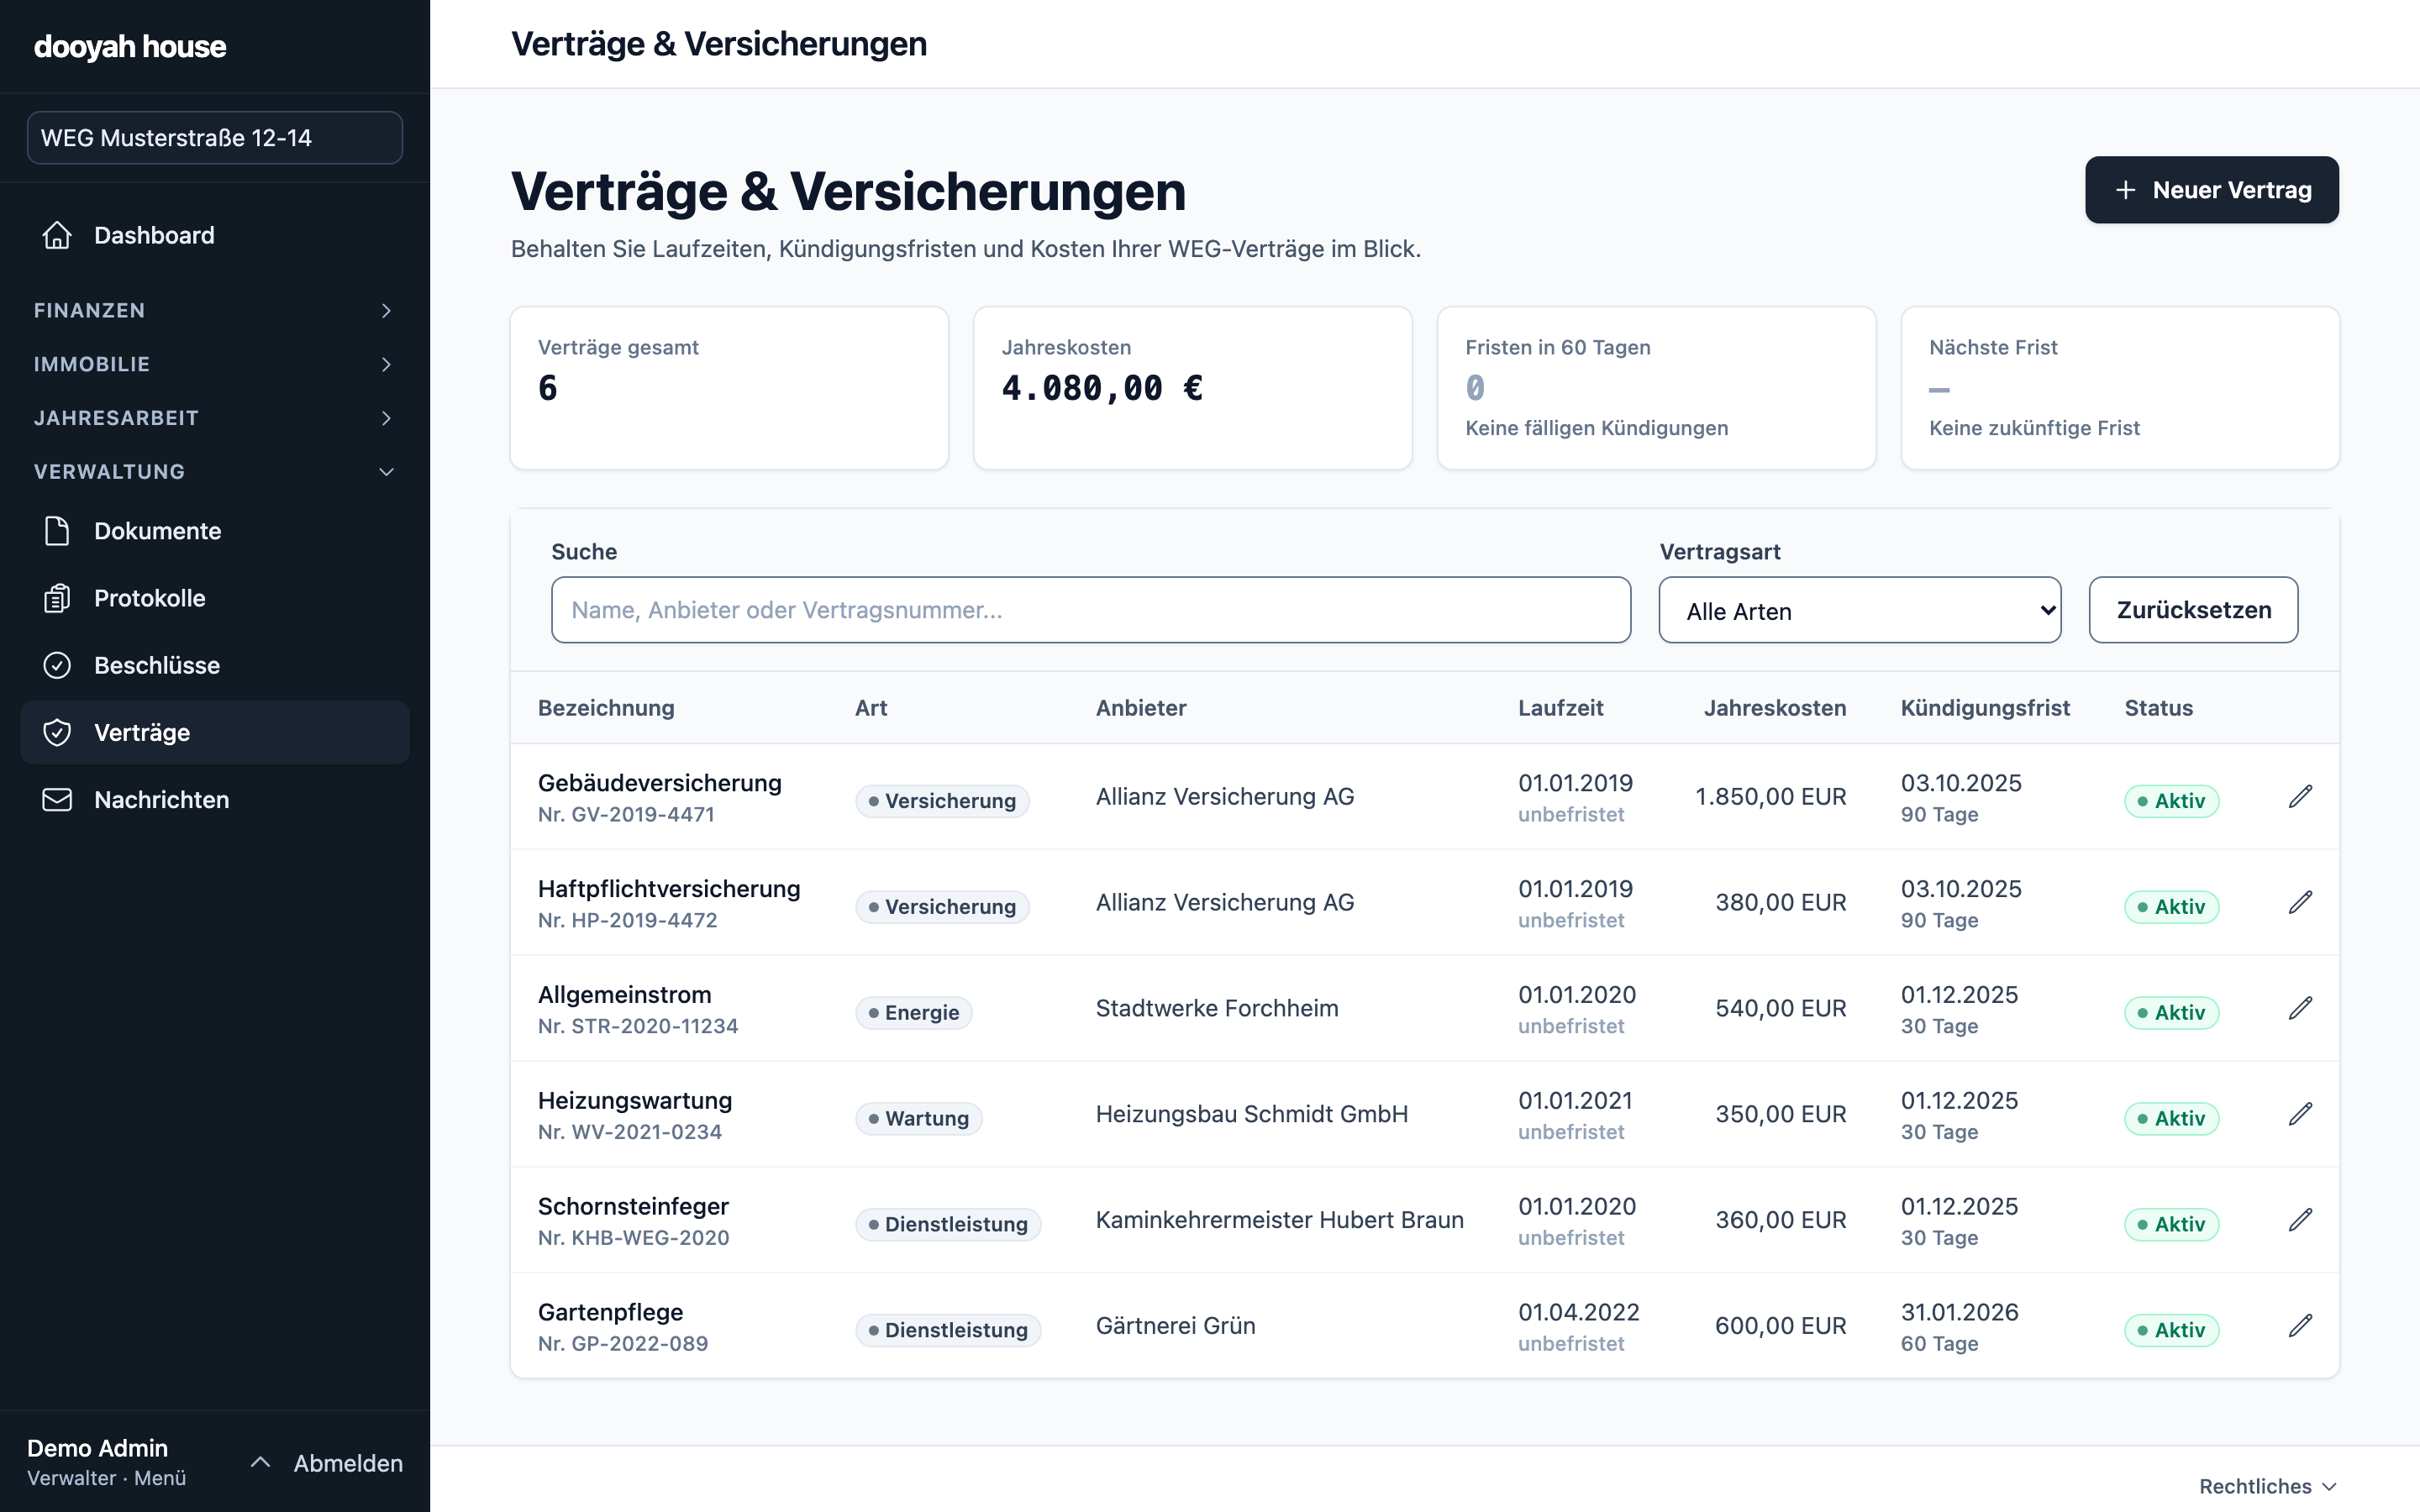
Task: Click the Heizungswartung contract name
Action: coord(635,1101)
